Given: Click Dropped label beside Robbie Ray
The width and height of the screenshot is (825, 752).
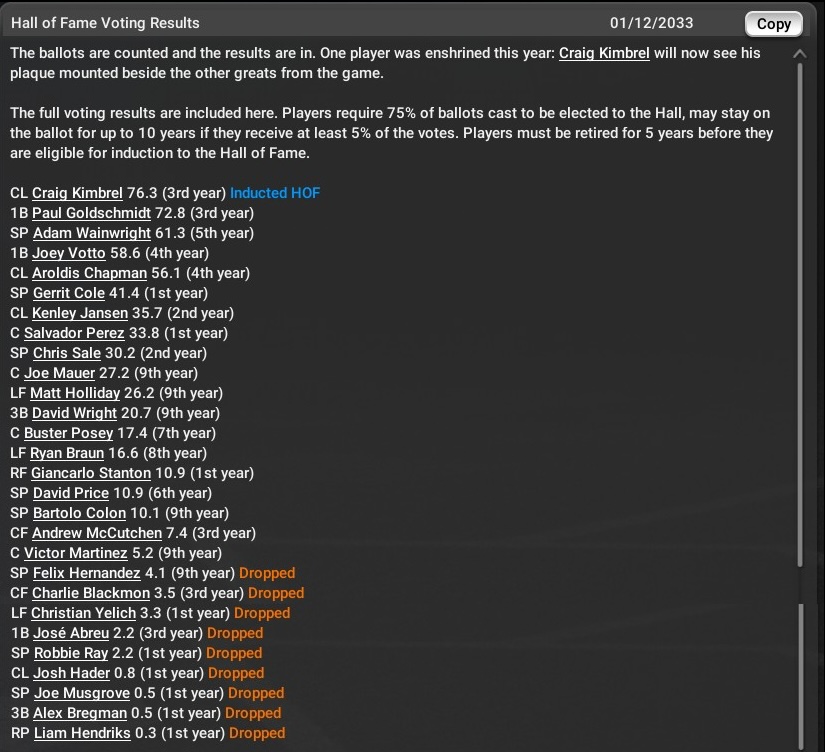Looking at the screenshot, I should click(234, 653).
